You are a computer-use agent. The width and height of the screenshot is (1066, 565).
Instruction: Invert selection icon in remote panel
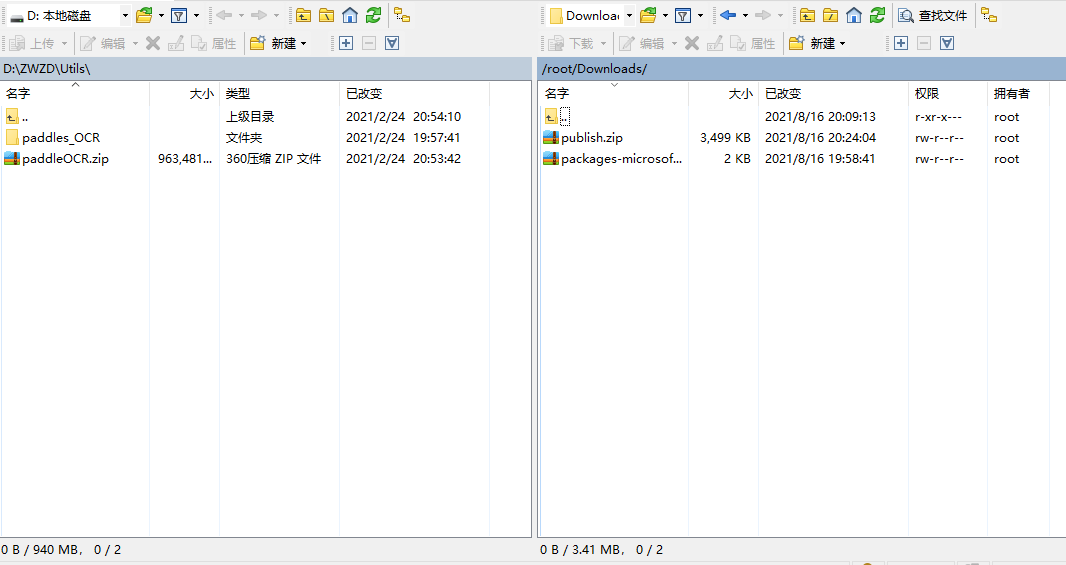[947, 44]
